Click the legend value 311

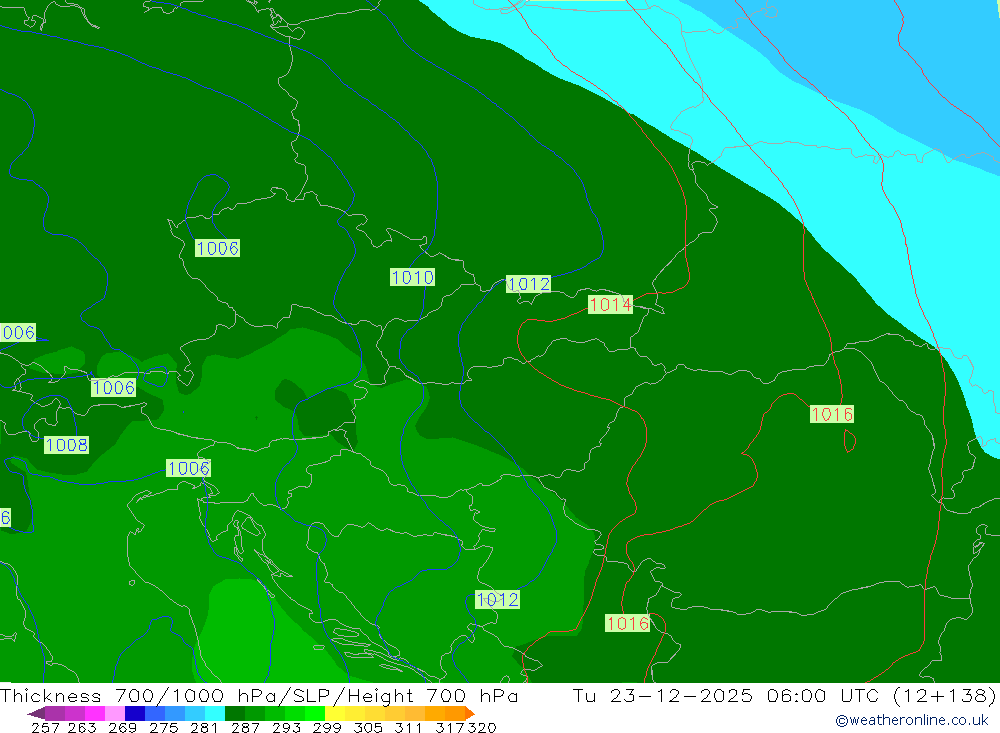[x=408, y=727]
